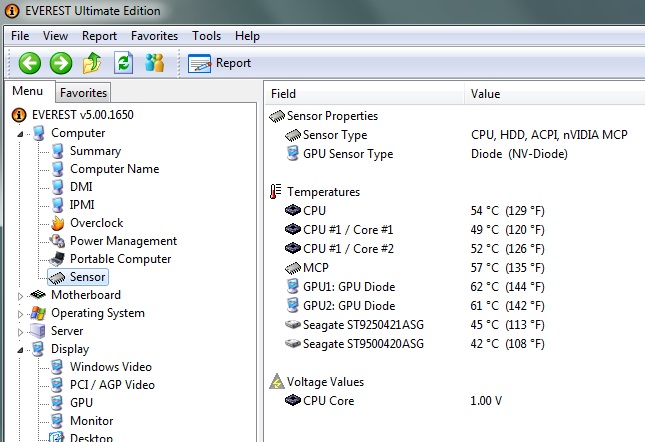Click the EVEREST Ultimate Edition title icon
This screenshot has width=645, height=442.
coord(12,11)
